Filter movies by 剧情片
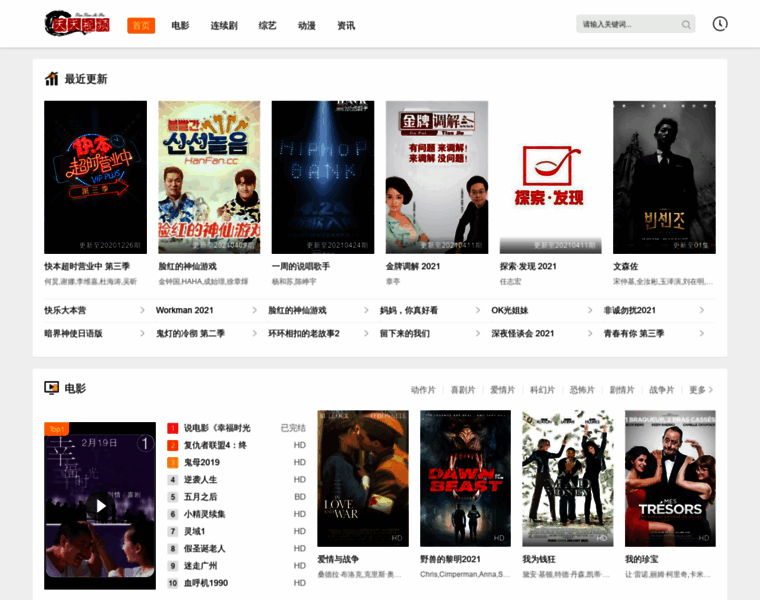 pyautogui.click(x=622, y=390)
